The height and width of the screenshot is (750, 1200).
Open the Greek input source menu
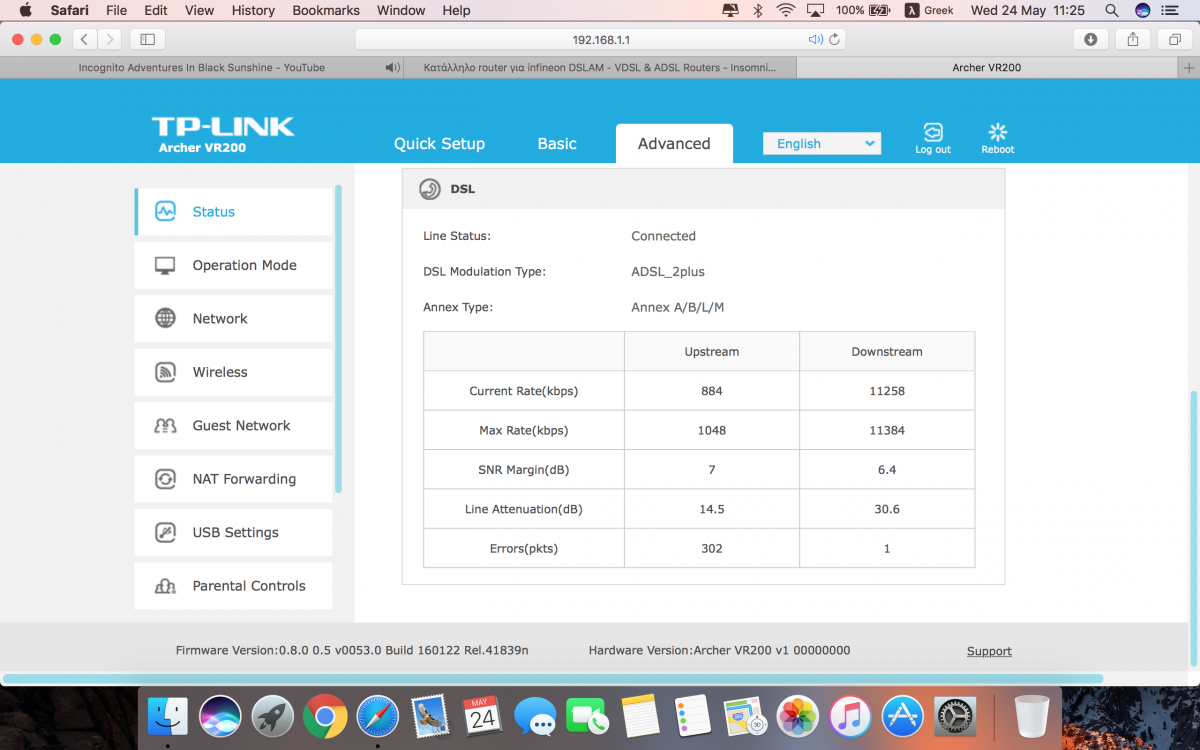(929, 10)
